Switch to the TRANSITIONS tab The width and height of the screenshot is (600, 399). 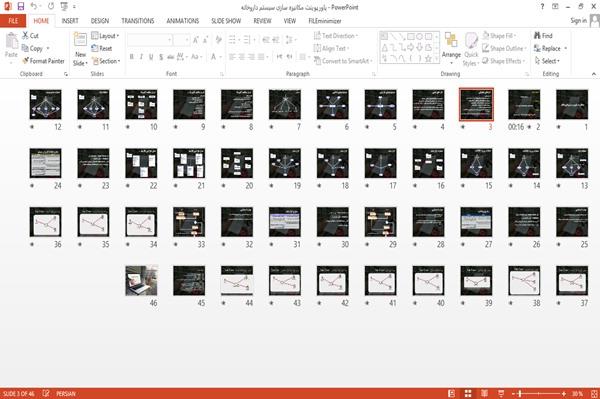(138, 21)
